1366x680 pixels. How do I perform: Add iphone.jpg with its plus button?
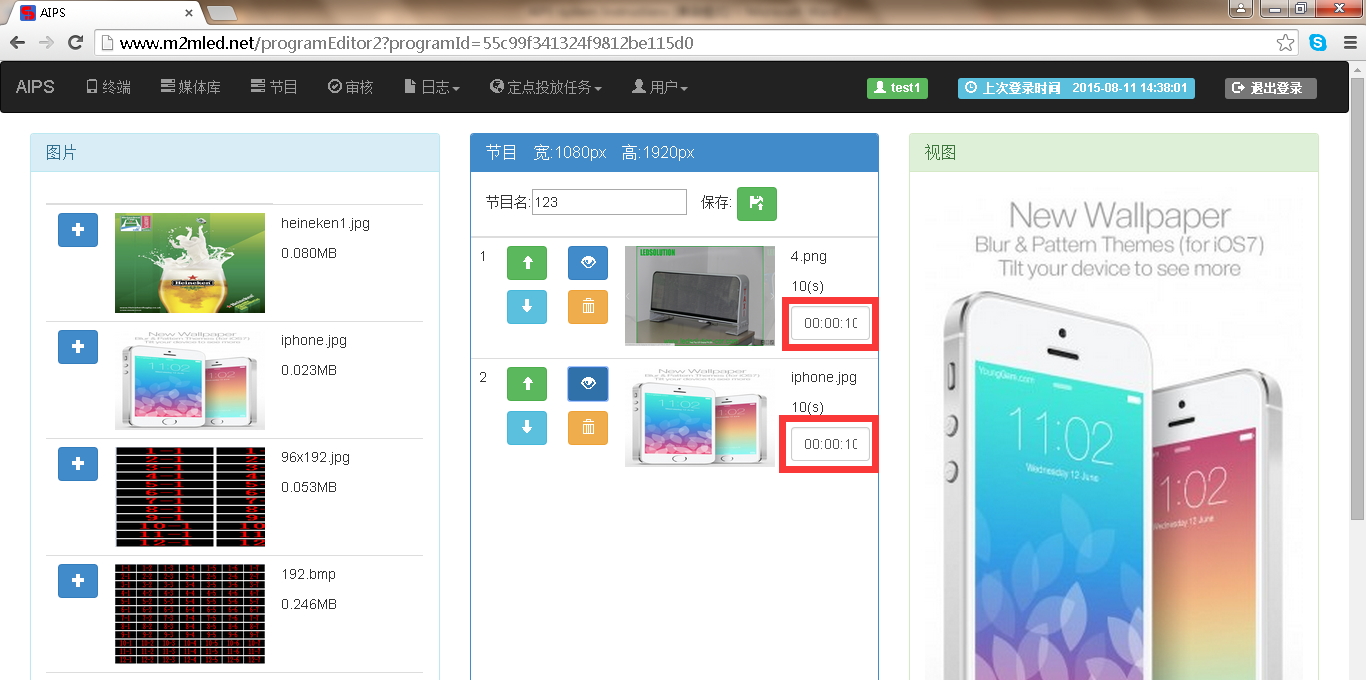click(78, 347)
